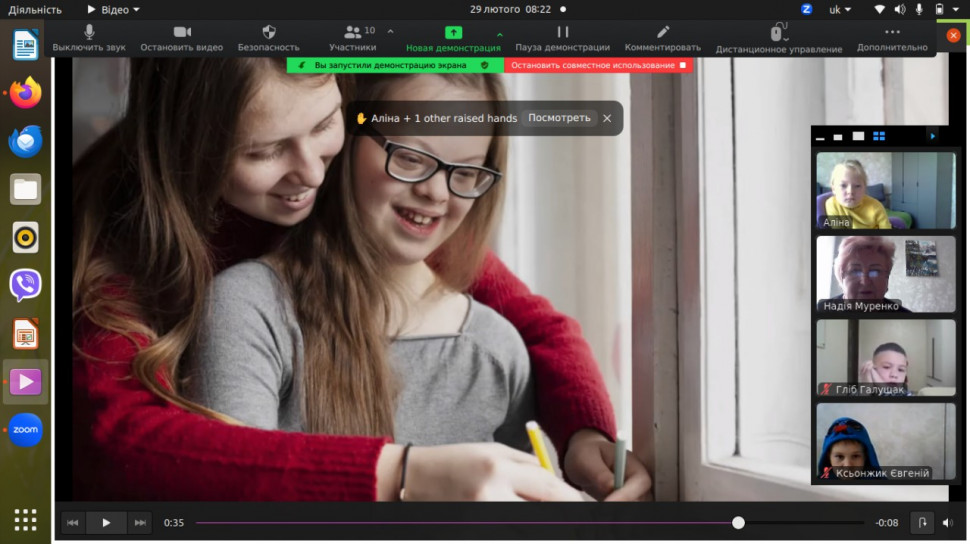Open the Безопасность shield icon
The width and height of the screenshot is (970, 544).
pyautogui.click(x=268, y=38)
